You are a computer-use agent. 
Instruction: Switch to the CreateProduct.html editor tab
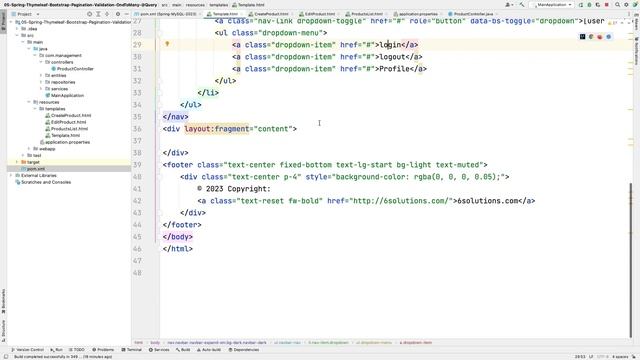tap(270, 14)
